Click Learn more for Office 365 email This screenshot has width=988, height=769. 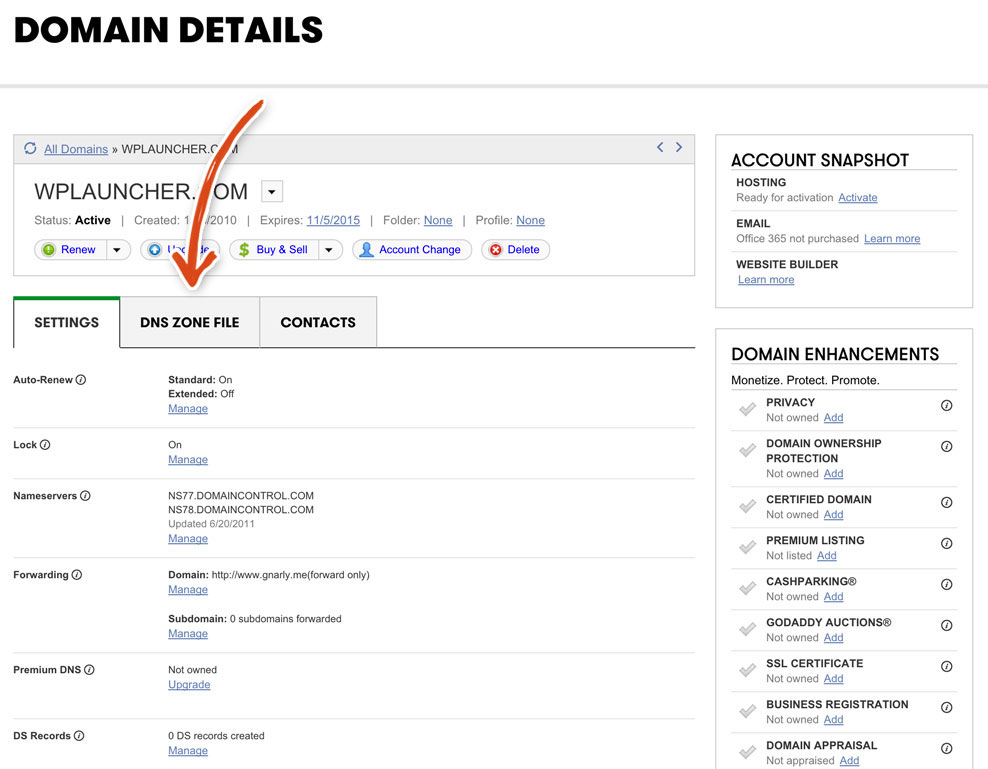[892, 238]
